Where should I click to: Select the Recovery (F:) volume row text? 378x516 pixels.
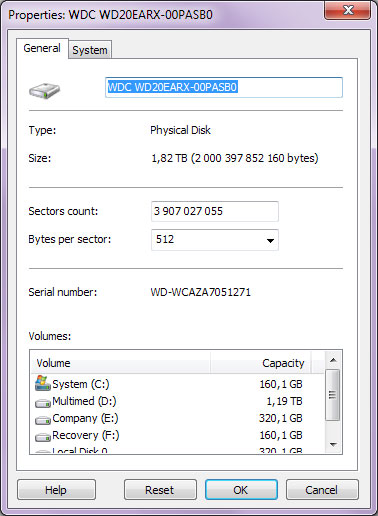point(86,435)
